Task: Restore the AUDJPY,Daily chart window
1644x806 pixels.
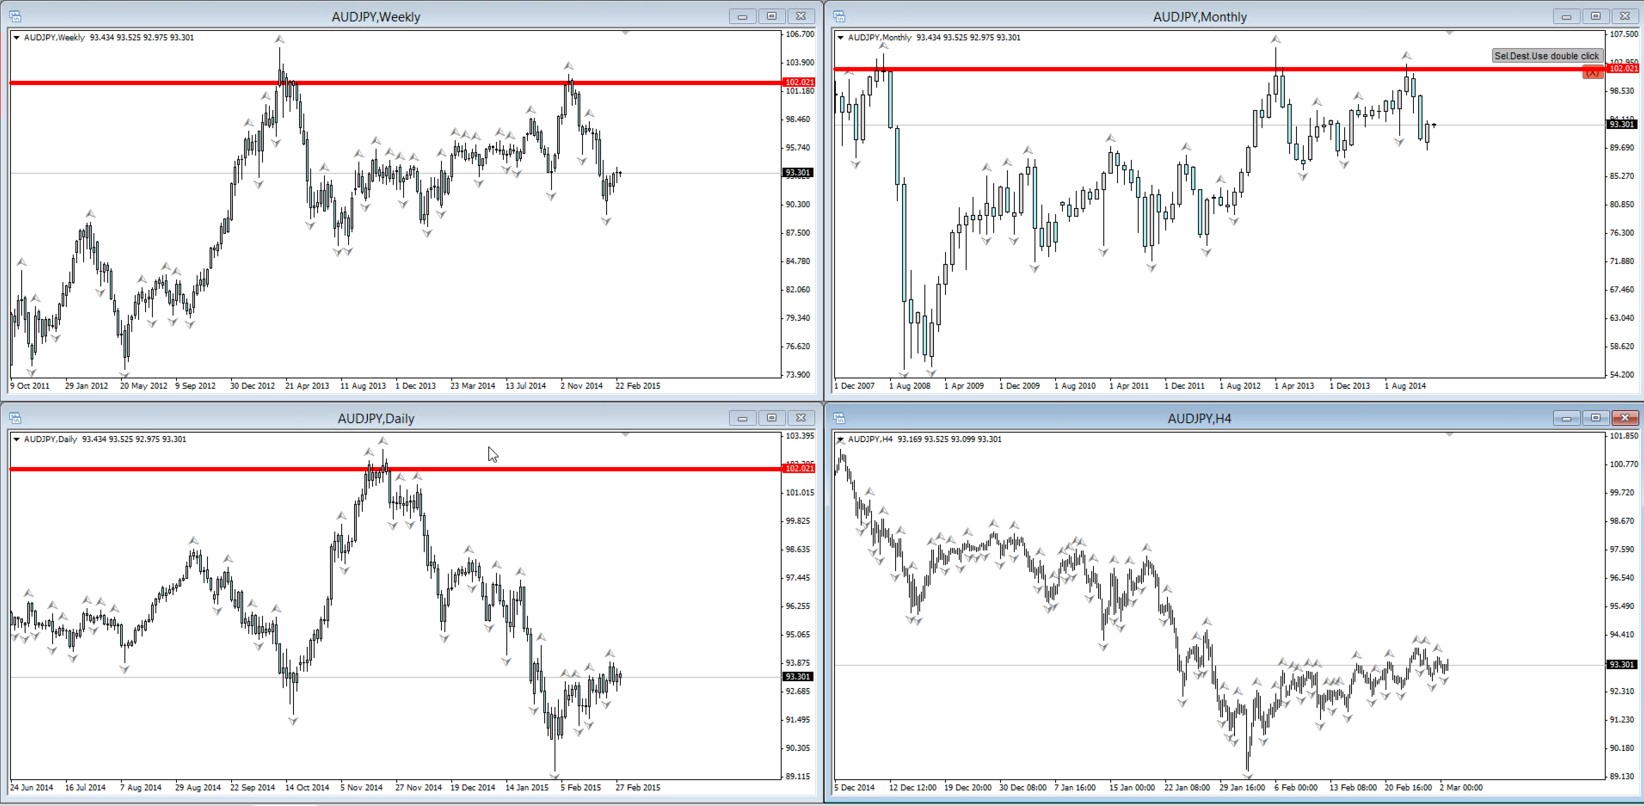Action: 771,418
